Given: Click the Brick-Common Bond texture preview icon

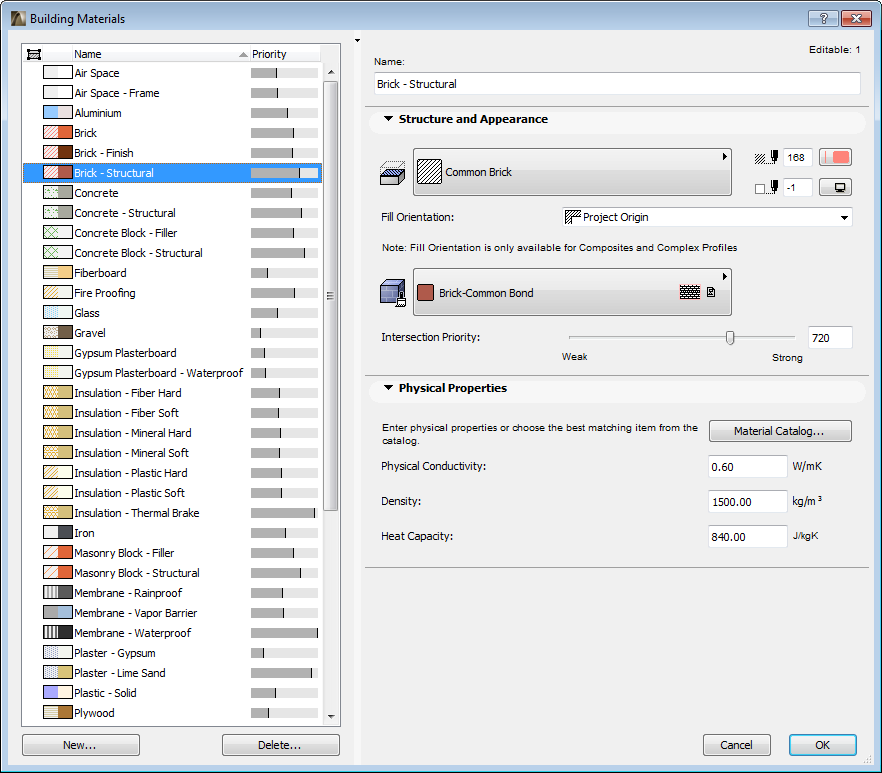Looking at the screenshot, I should tap(690, 292).
